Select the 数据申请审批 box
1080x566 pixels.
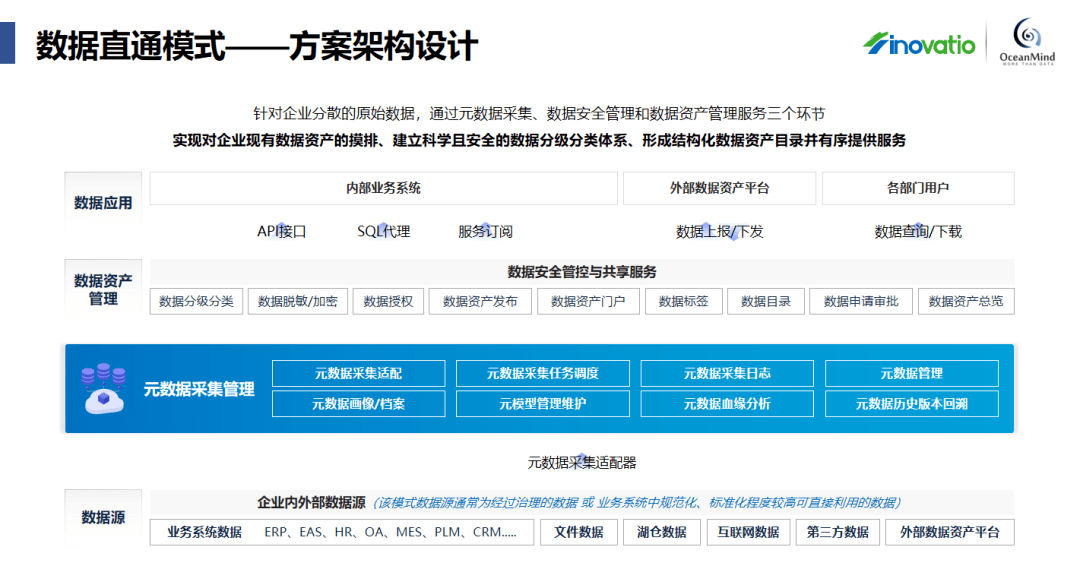point(861,301)
